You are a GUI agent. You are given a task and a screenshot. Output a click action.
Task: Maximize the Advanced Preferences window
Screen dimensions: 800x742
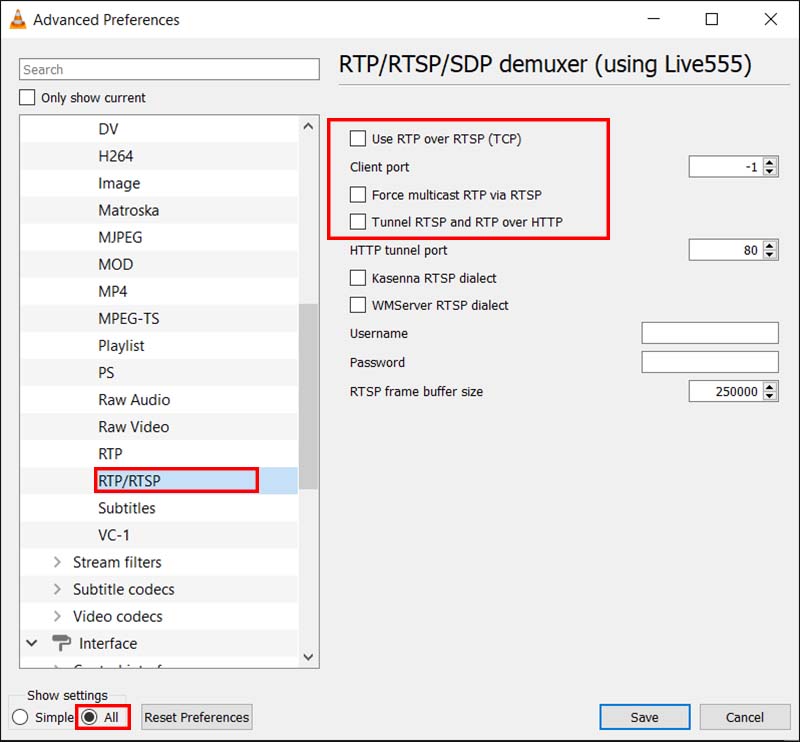(x=712, y=19)
